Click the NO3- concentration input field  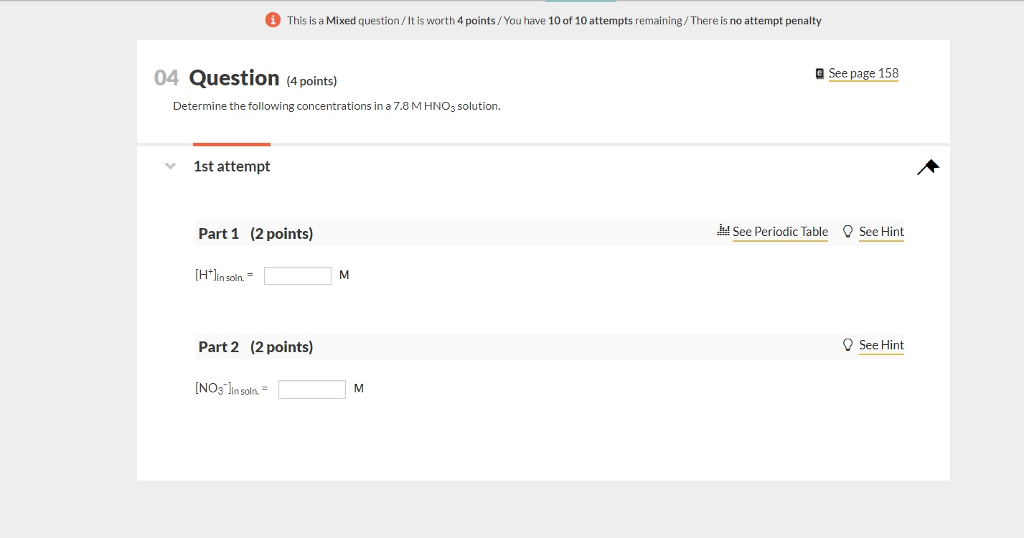click(x=312, y=389)
